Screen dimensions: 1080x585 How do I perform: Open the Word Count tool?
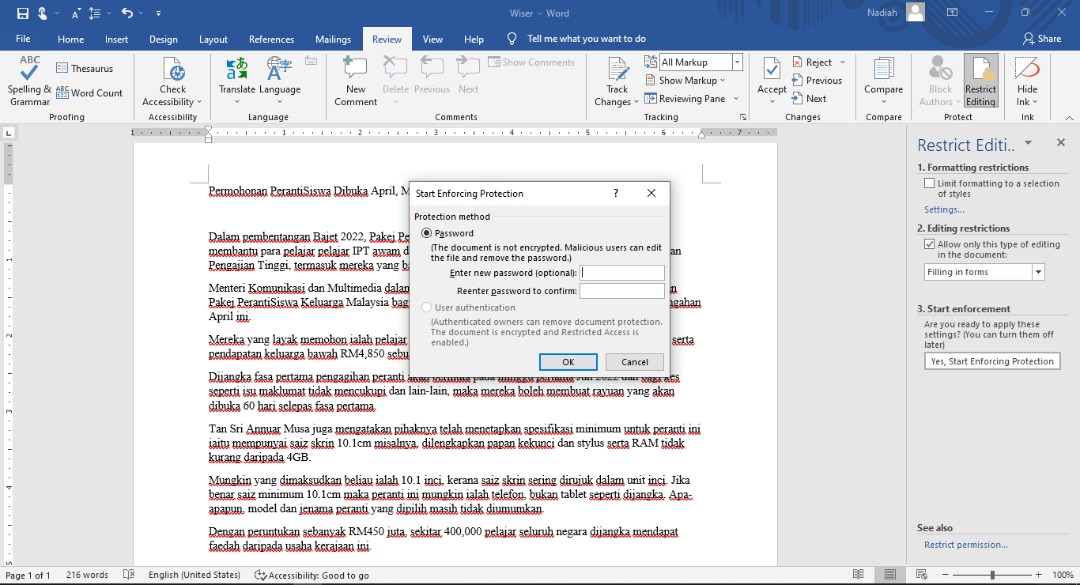point(90,93)
